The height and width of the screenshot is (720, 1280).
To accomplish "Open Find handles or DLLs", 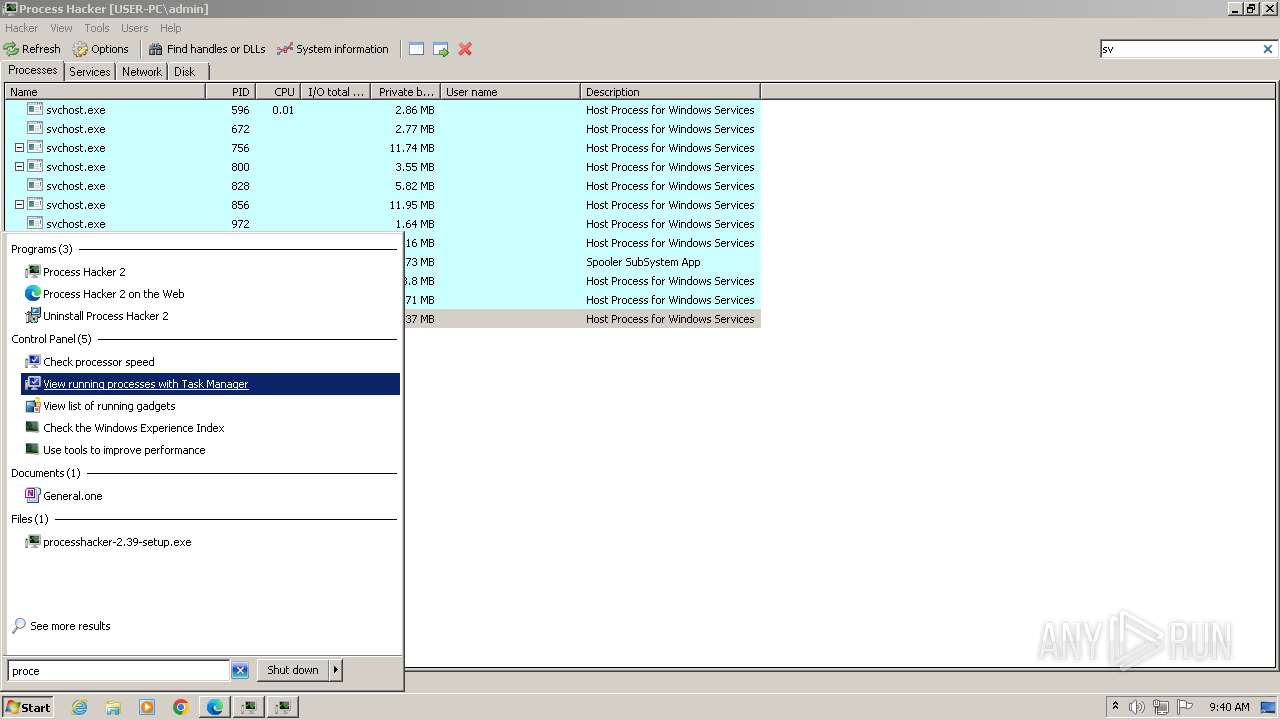I will pos(207,49).
